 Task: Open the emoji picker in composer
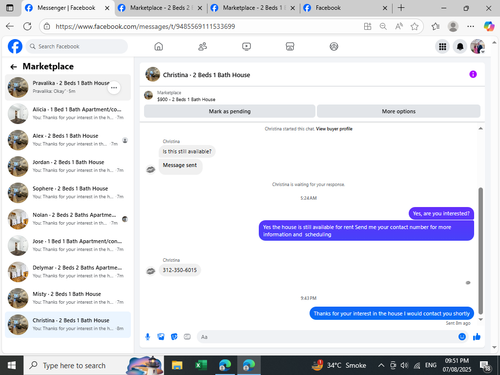click(462, 337)
